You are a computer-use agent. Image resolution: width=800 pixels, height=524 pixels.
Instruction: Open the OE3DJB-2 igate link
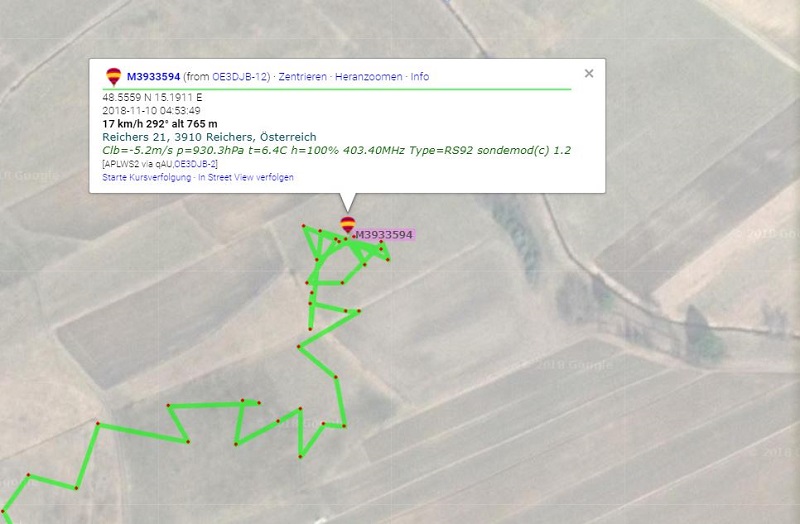pos(196,164)
